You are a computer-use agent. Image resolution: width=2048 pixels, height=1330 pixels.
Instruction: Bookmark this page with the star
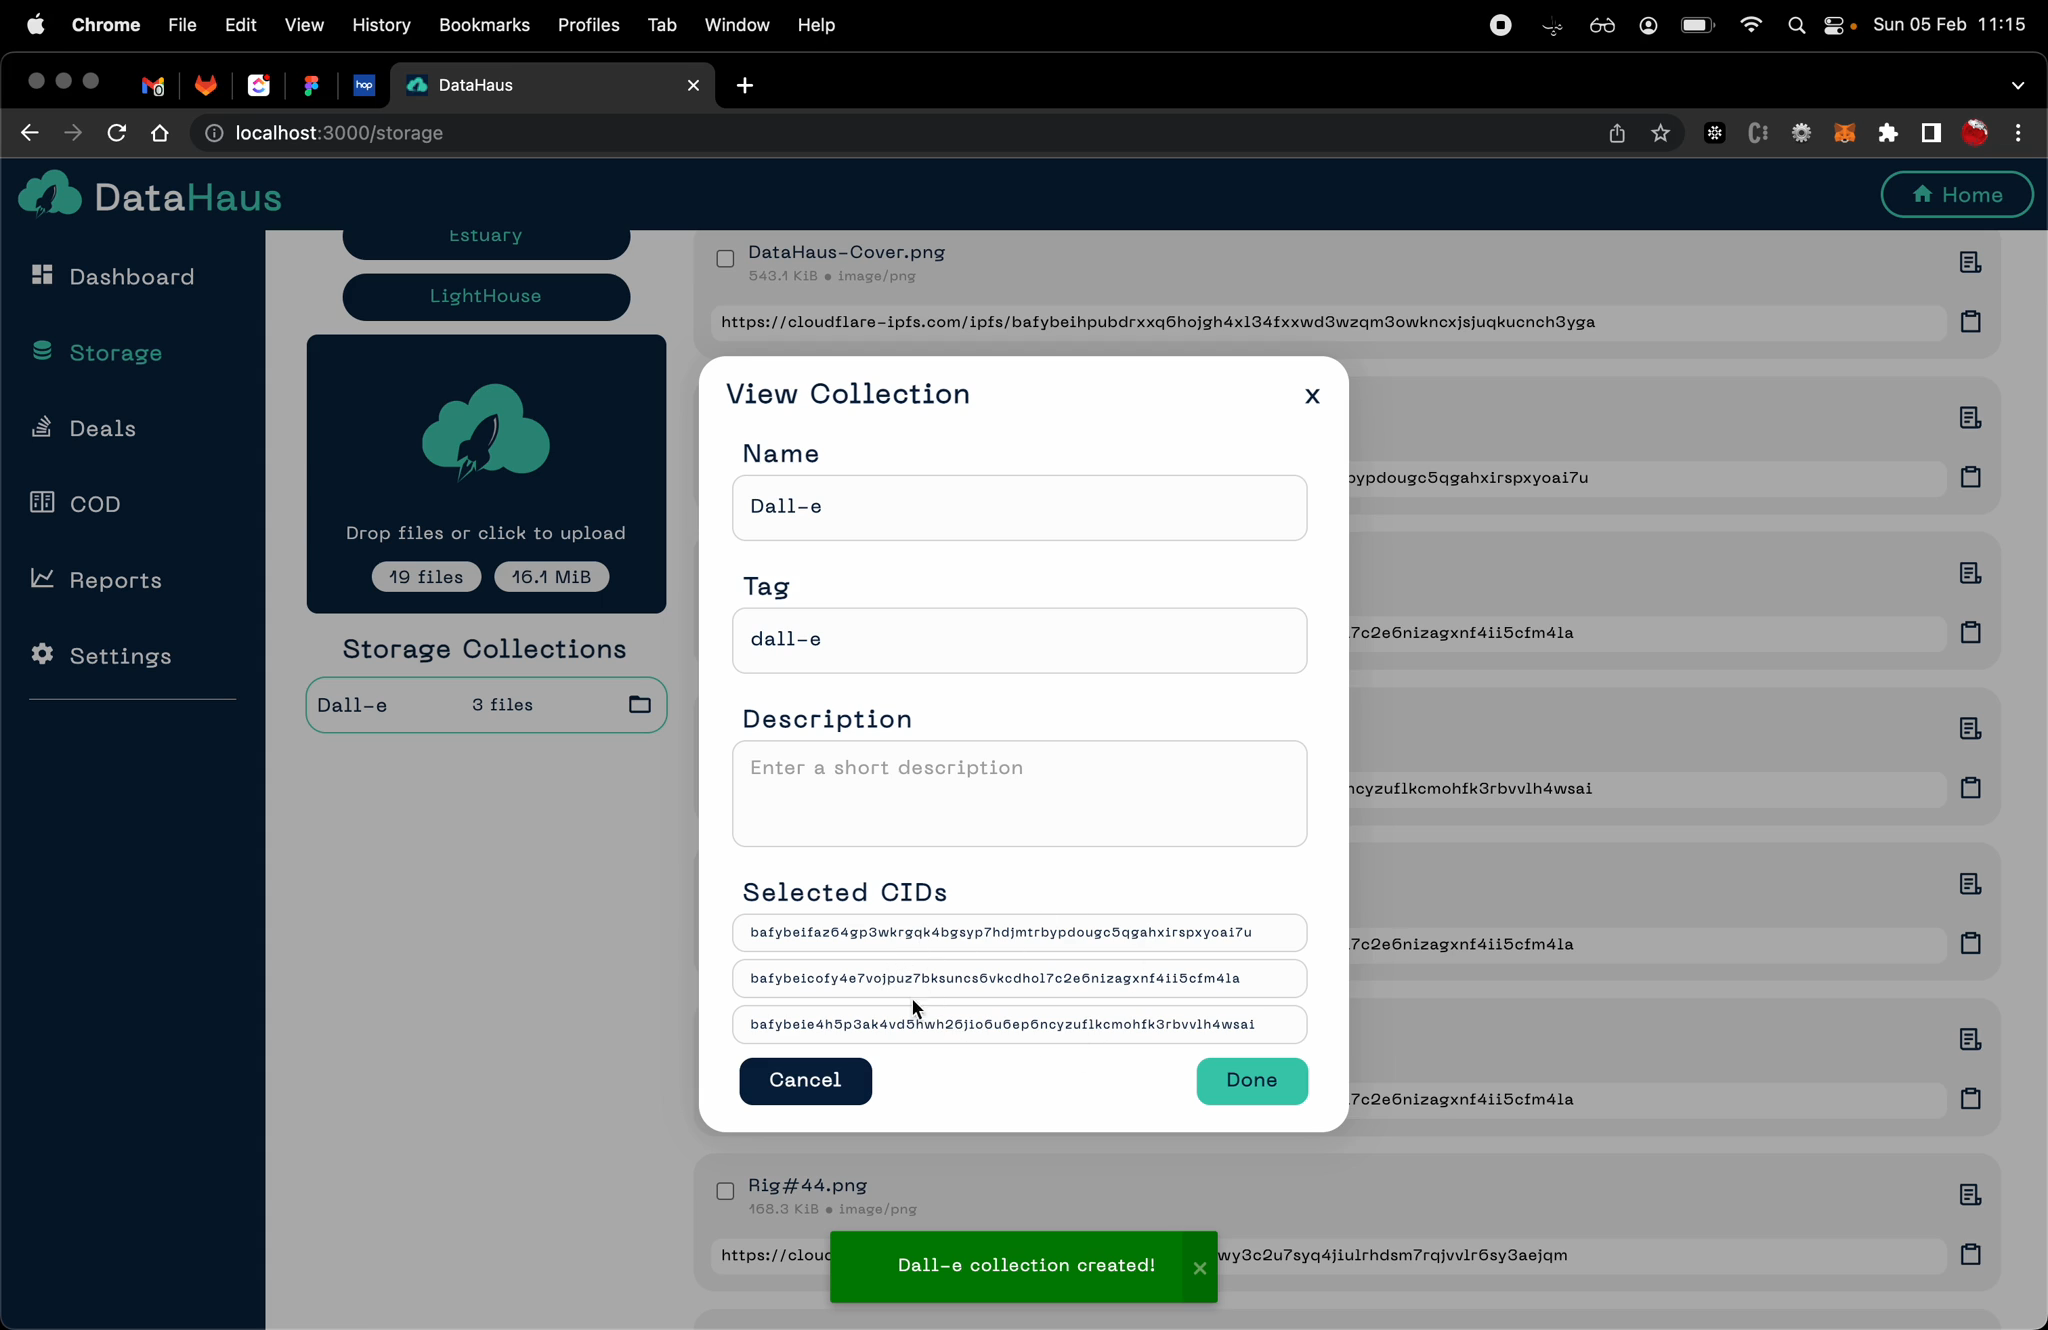(1661, 133)
